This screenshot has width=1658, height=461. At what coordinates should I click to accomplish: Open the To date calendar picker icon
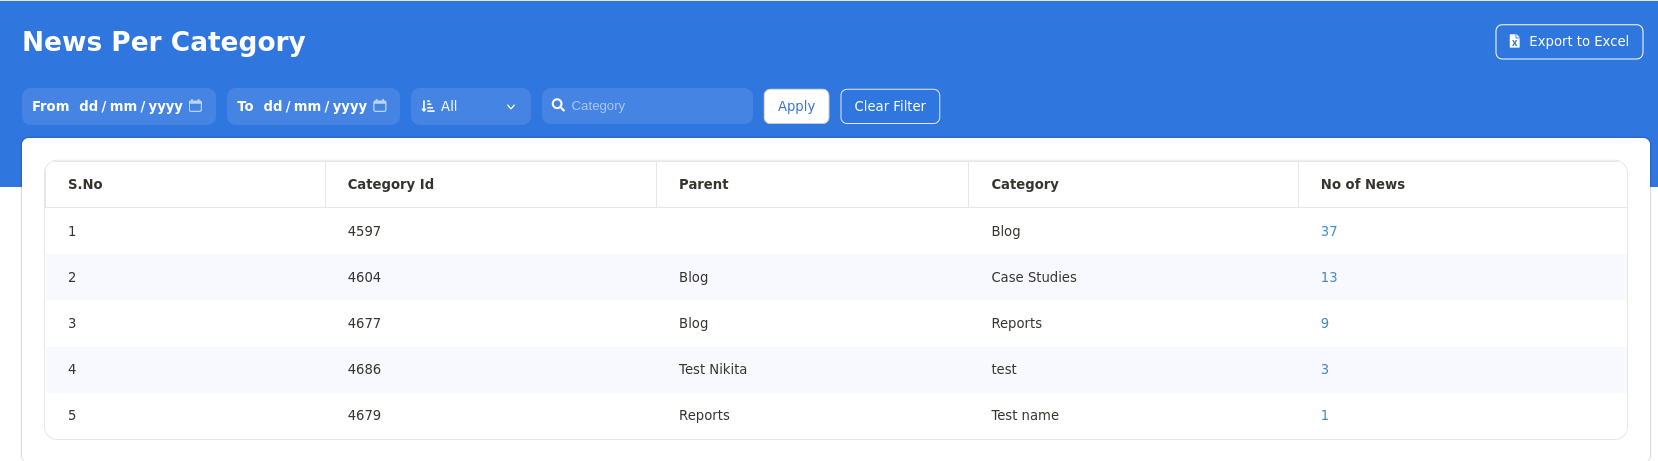point(380,106)
